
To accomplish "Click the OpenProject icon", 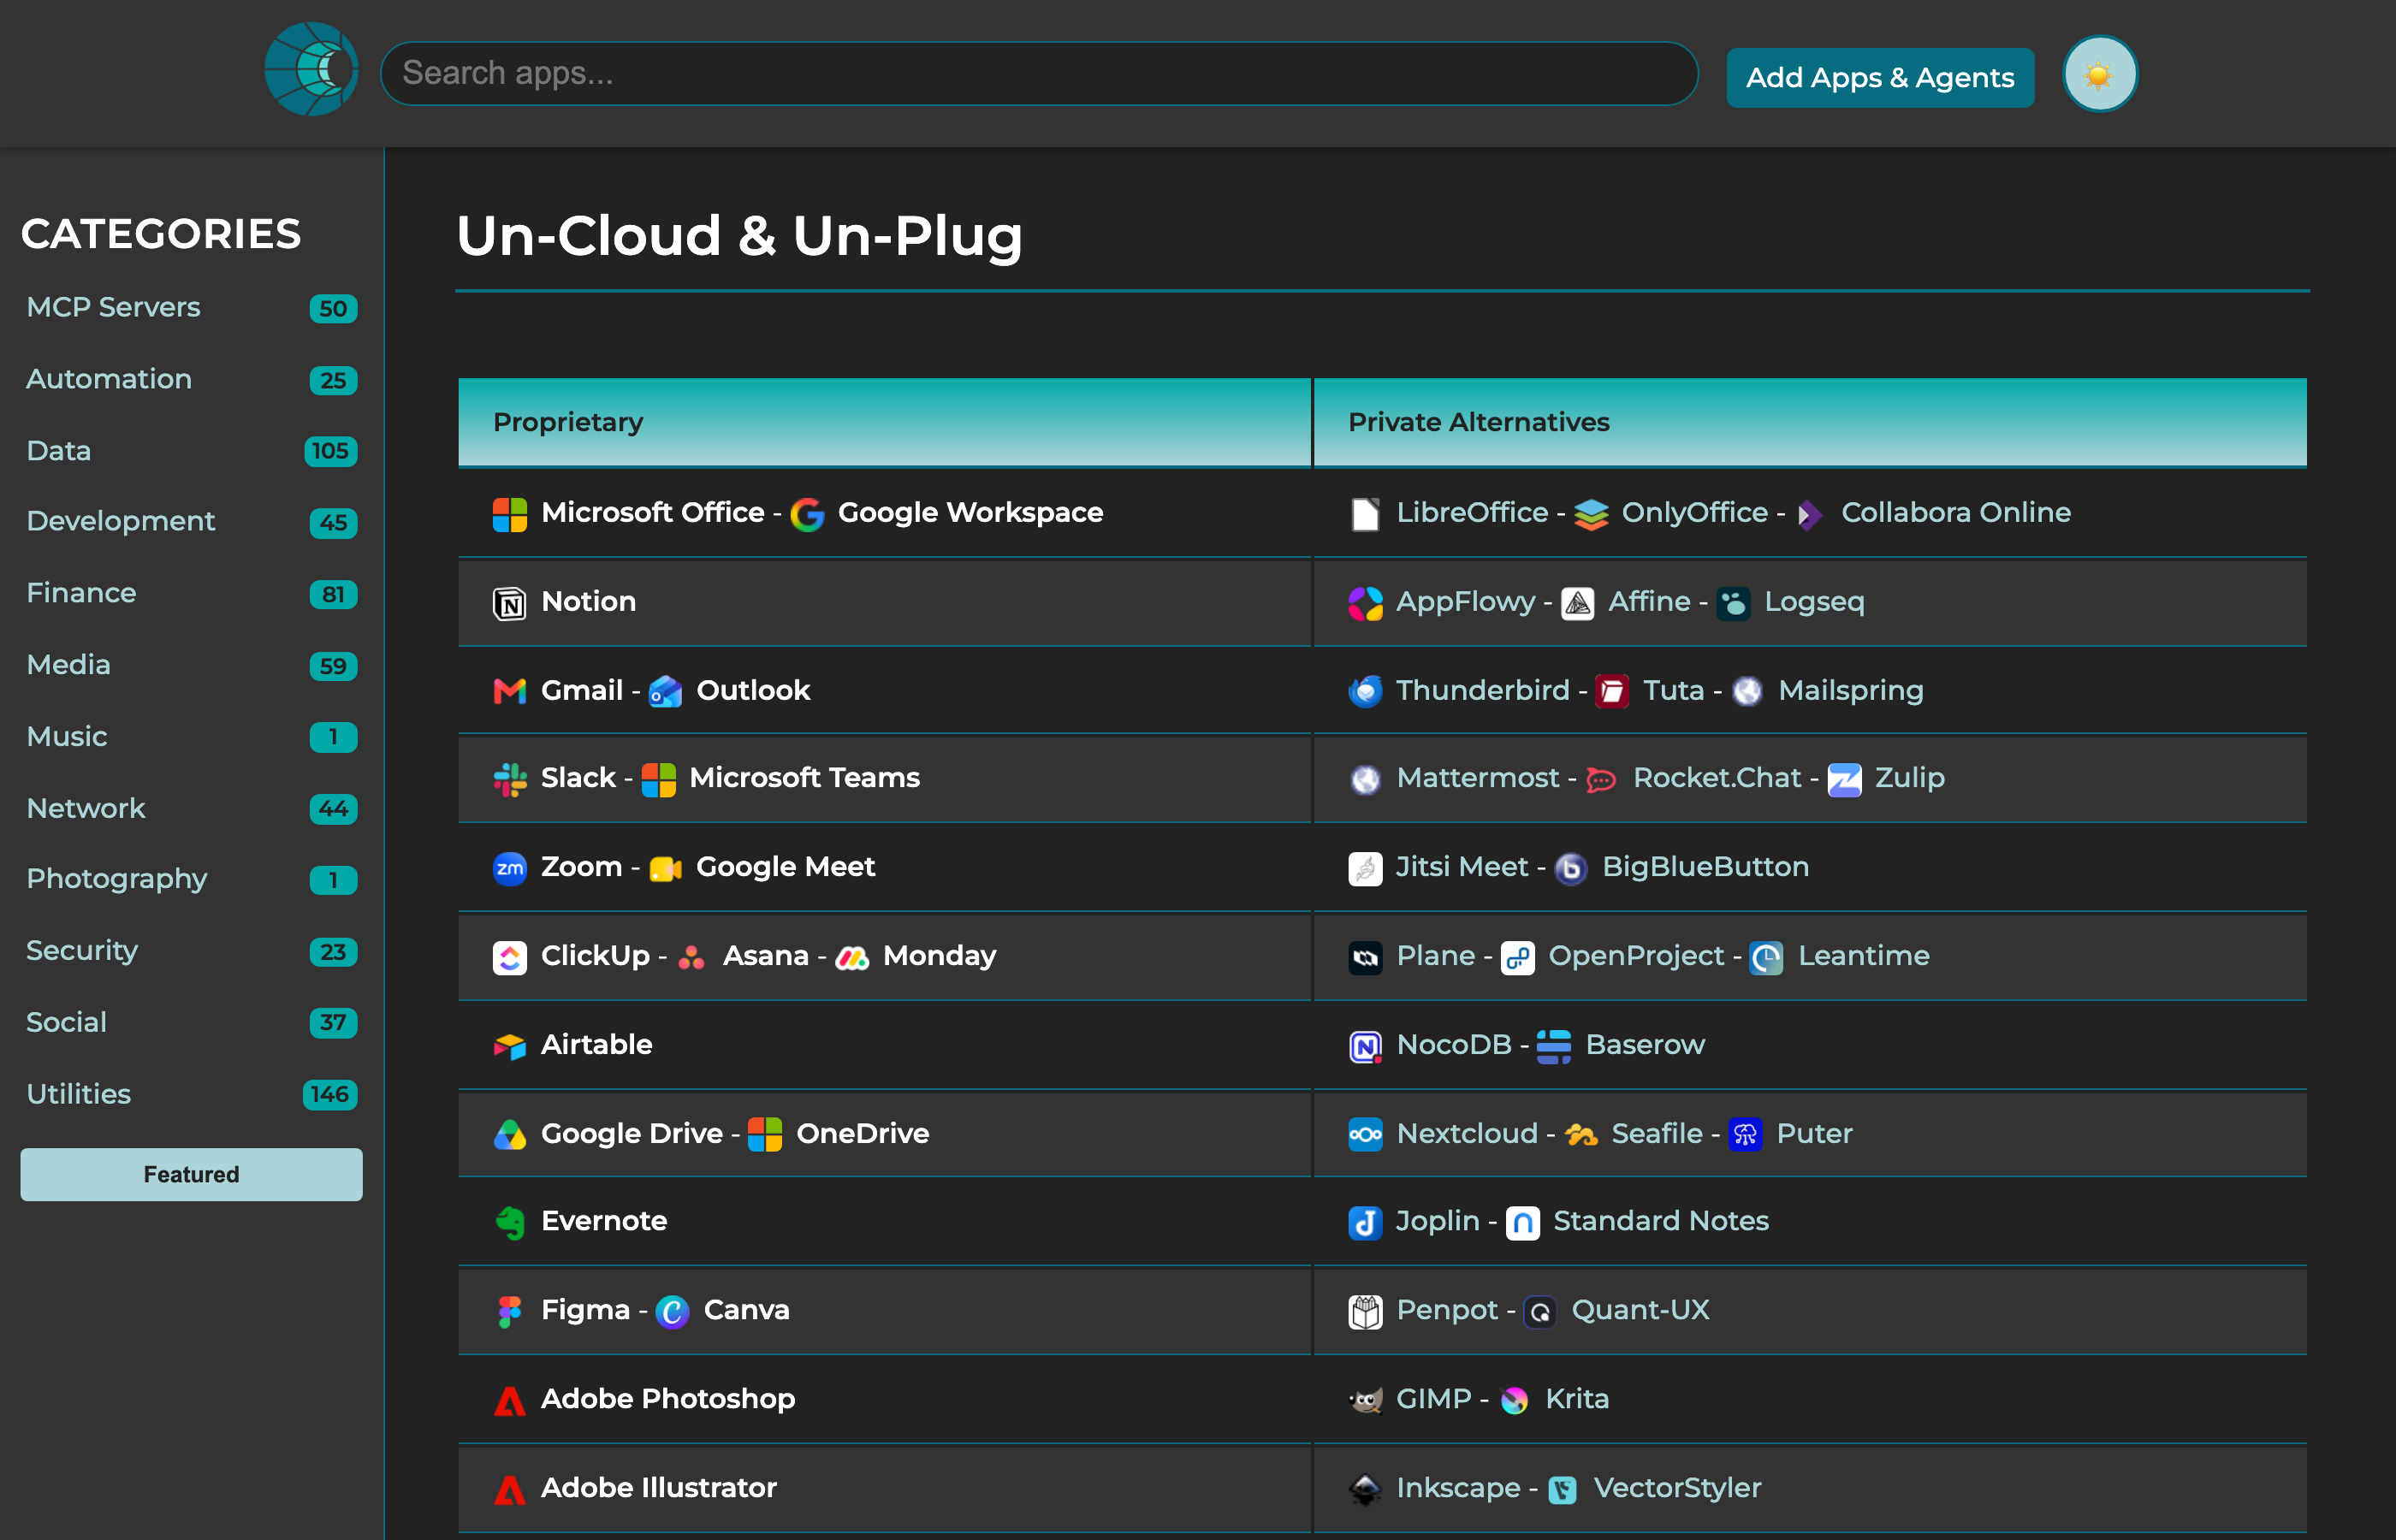I will (x=1518, y=957).
